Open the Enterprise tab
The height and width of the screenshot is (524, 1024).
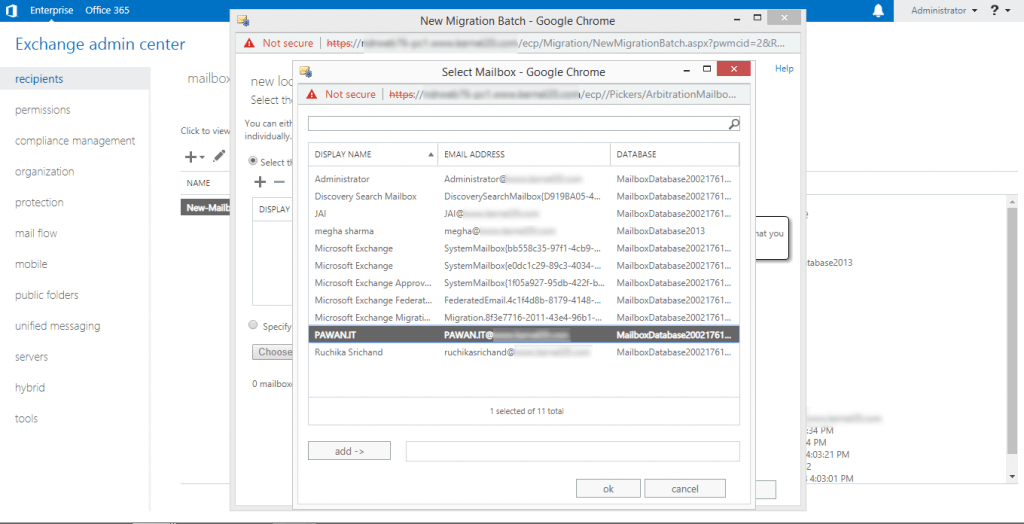[x=52, y=10]
